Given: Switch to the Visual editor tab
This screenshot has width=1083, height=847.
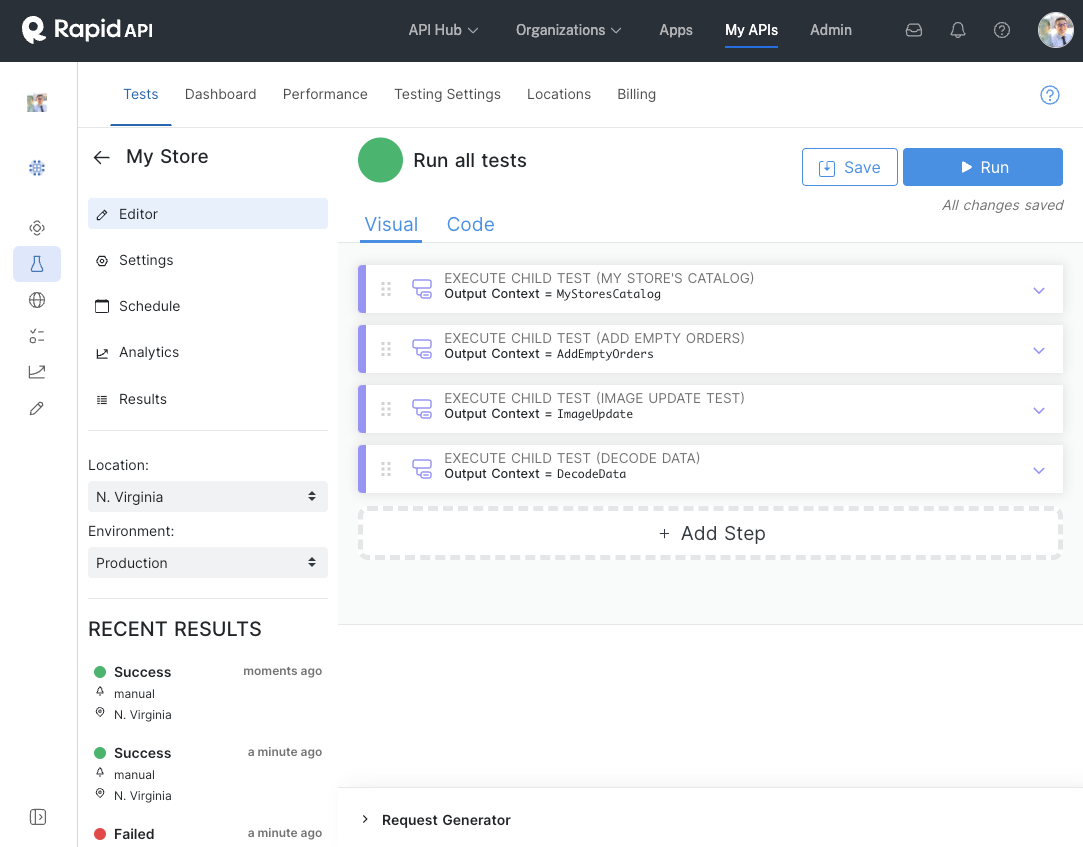Looking at the screenshot, I should click(x=391, y=225).
